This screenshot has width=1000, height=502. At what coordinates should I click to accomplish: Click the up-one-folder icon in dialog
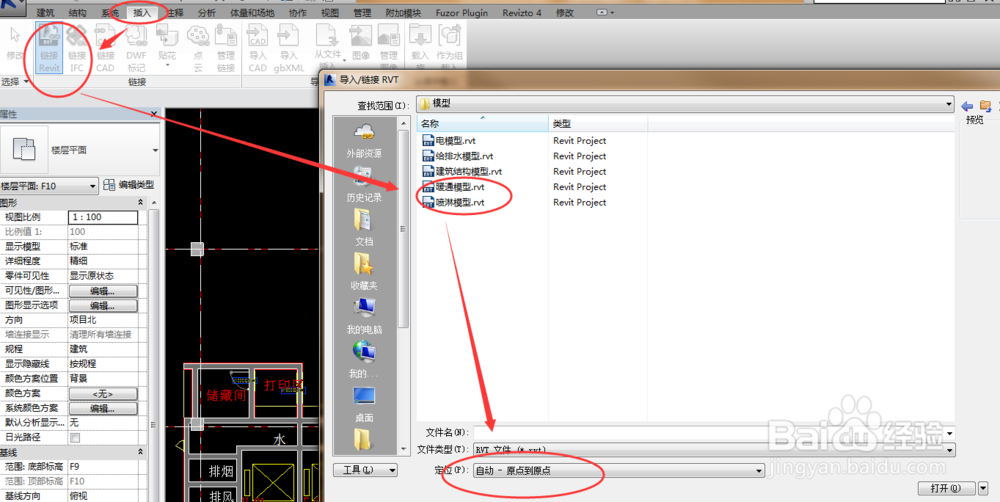coord(985,106)
